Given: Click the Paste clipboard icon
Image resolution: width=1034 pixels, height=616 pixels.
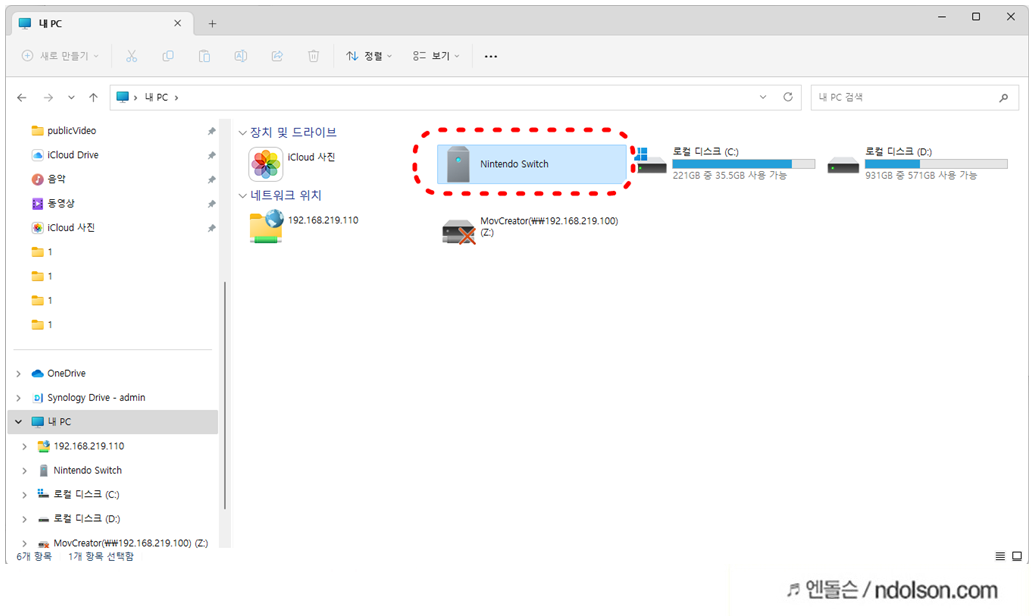Looking at the screenshot, I should pyautogui.click(x=204, y=56).
